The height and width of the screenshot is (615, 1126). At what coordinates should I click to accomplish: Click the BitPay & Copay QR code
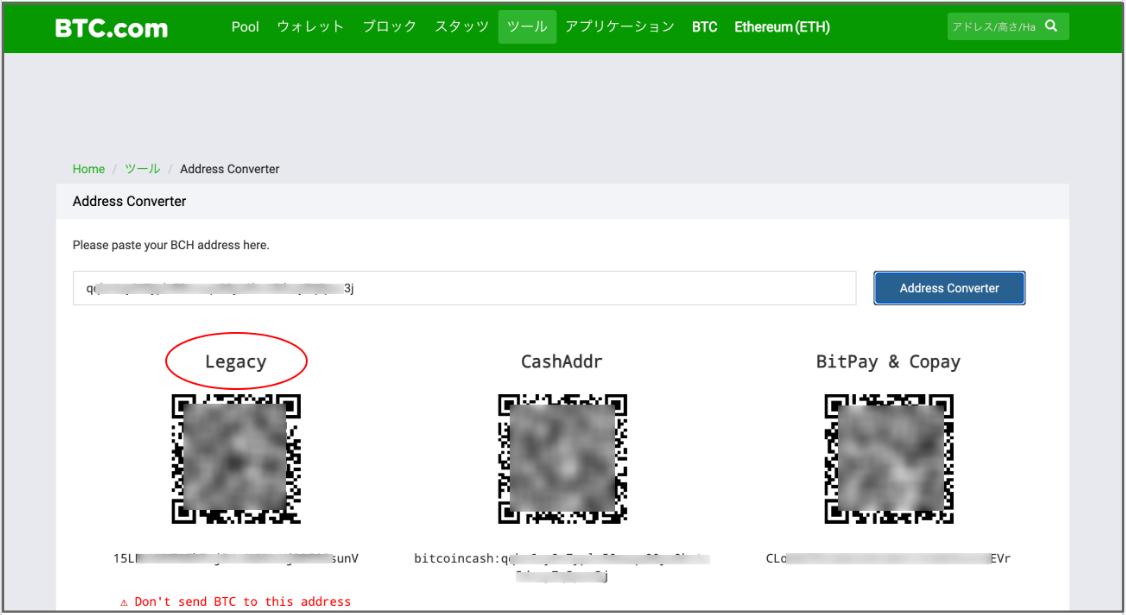(x=889, y=458)
